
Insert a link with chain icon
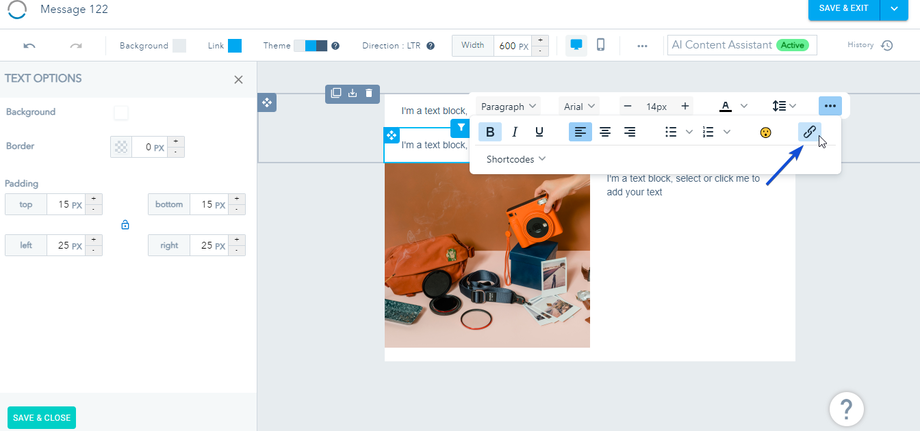[x=810, y=132]
